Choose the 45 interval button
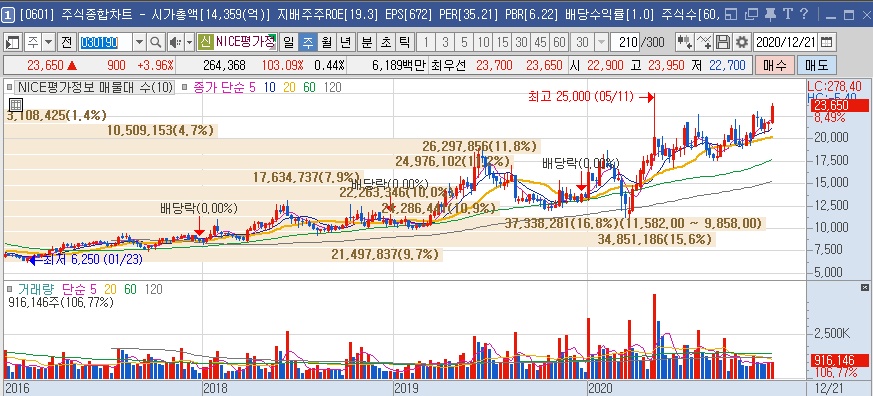The width and height of the screenshot is (873, 396). pyautogui.click(x=540, y=42)
